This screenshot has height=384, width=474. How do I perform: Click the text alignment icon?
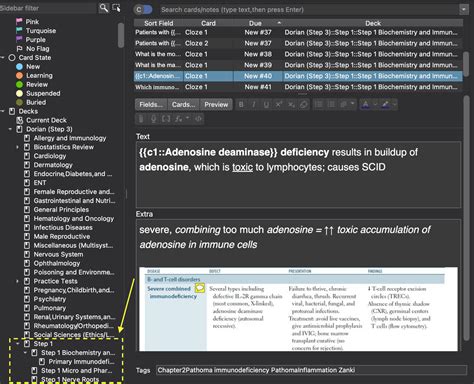343,105
